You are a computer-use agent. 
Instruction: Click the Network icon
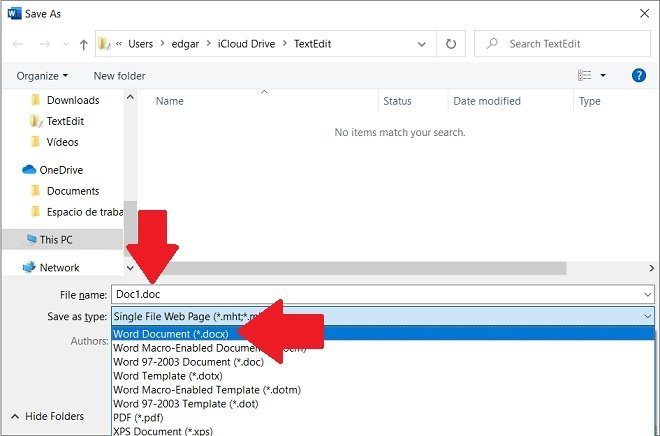pyautogui.click(x=29, y=267)
